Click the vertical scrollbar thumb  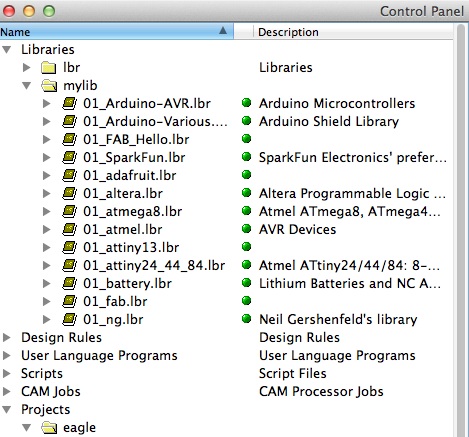pyautogui.click(x=461, y=230)
